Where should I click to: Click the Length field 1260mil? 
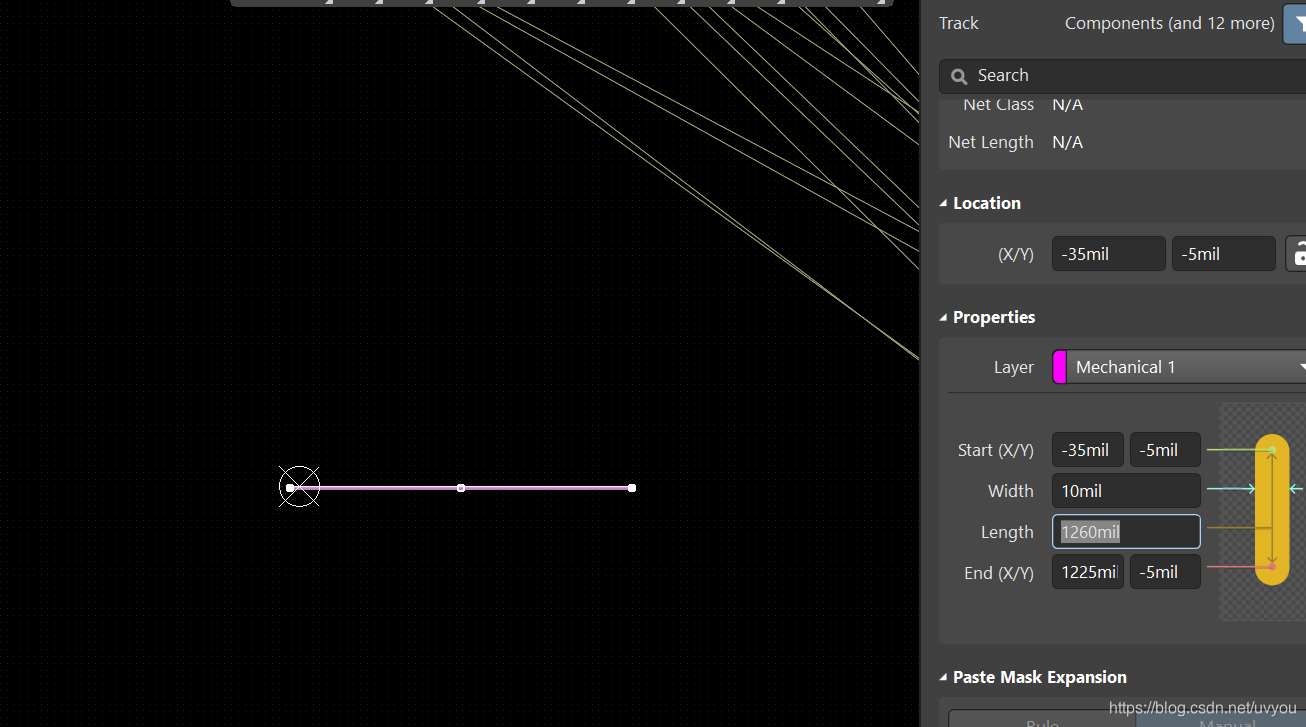pos(1126,532)
